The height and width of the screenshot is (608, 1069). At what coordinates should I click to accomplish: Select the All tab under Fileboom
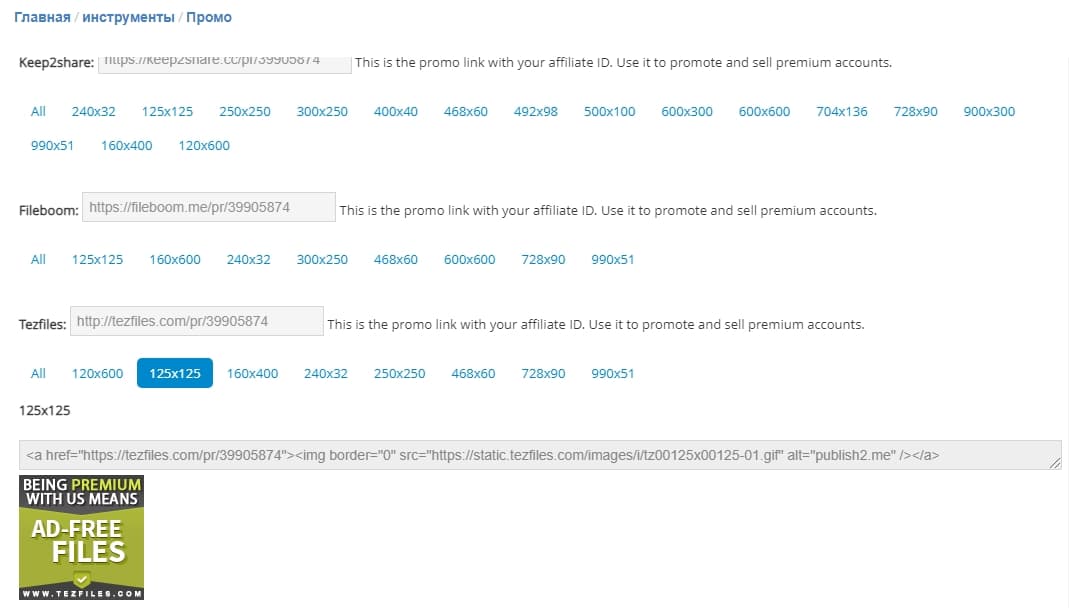click(38, 259)
